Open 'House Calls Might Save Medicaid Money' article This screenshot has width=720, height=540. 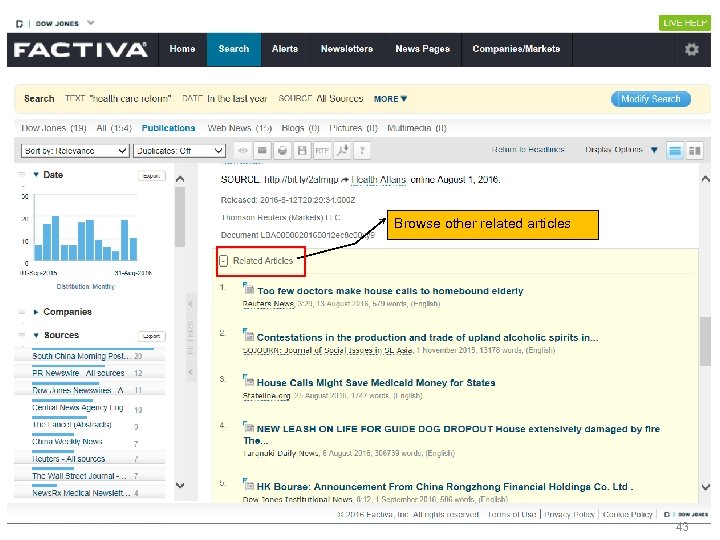click(376, 382)
